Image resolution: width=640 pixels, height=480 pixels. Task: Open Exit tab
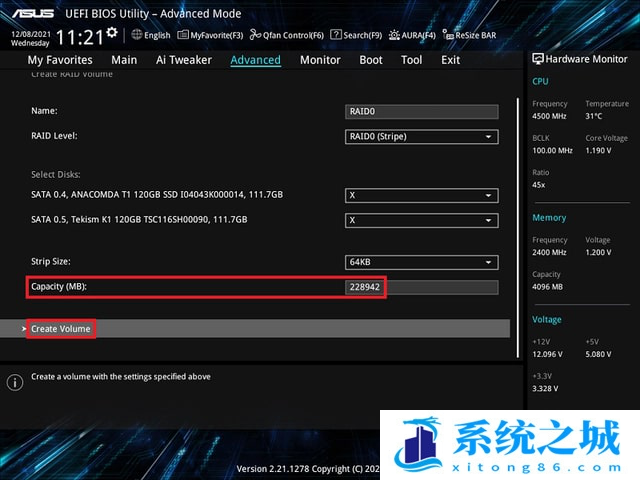click(450, 60)
